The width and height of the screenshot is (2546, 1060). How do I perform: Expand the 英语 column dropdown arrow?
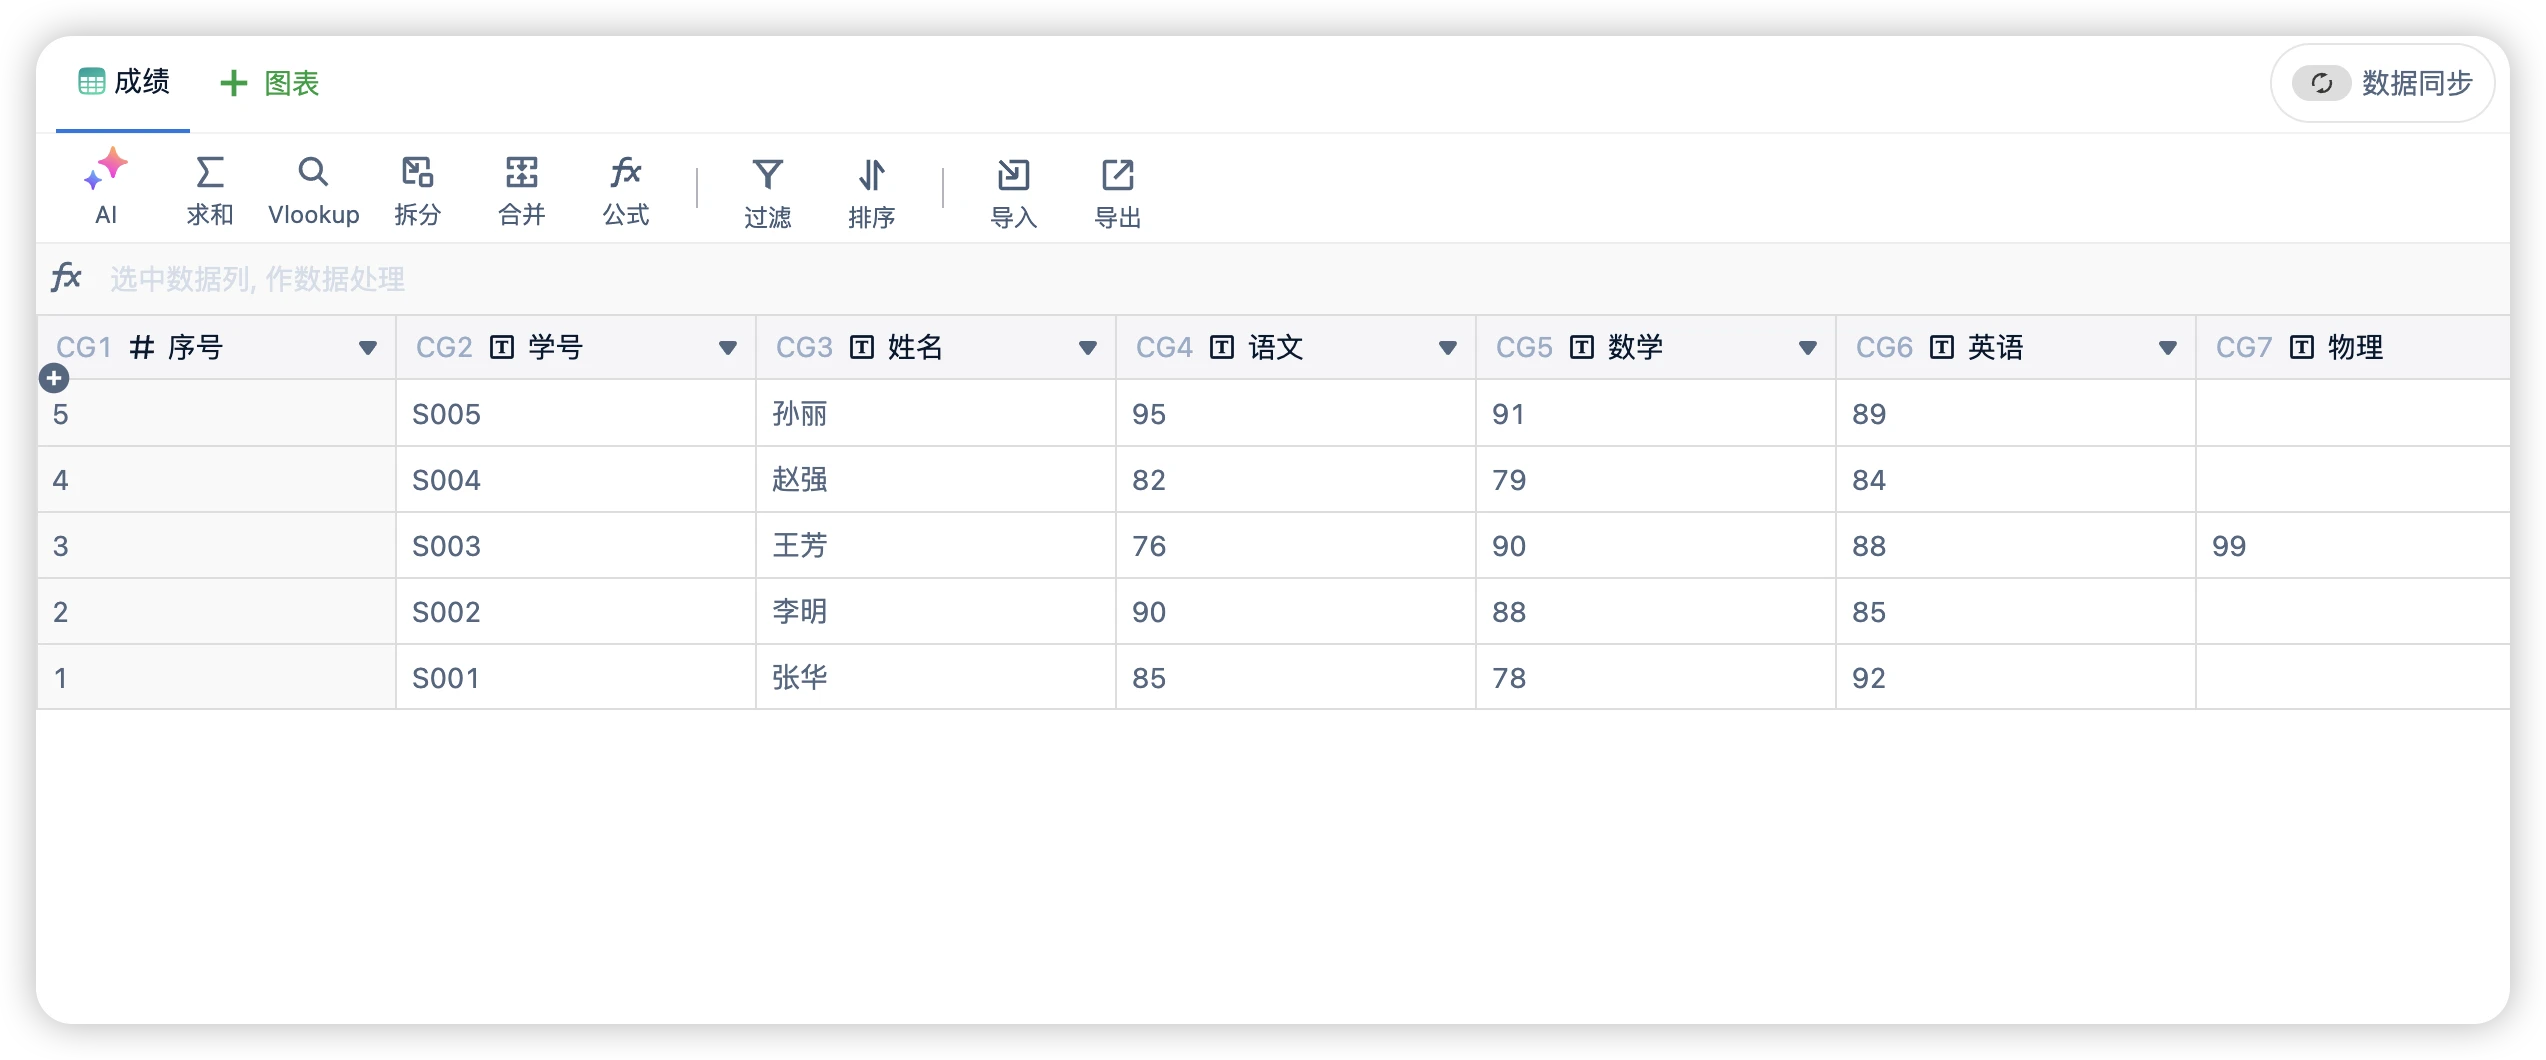coord(2168,348)
